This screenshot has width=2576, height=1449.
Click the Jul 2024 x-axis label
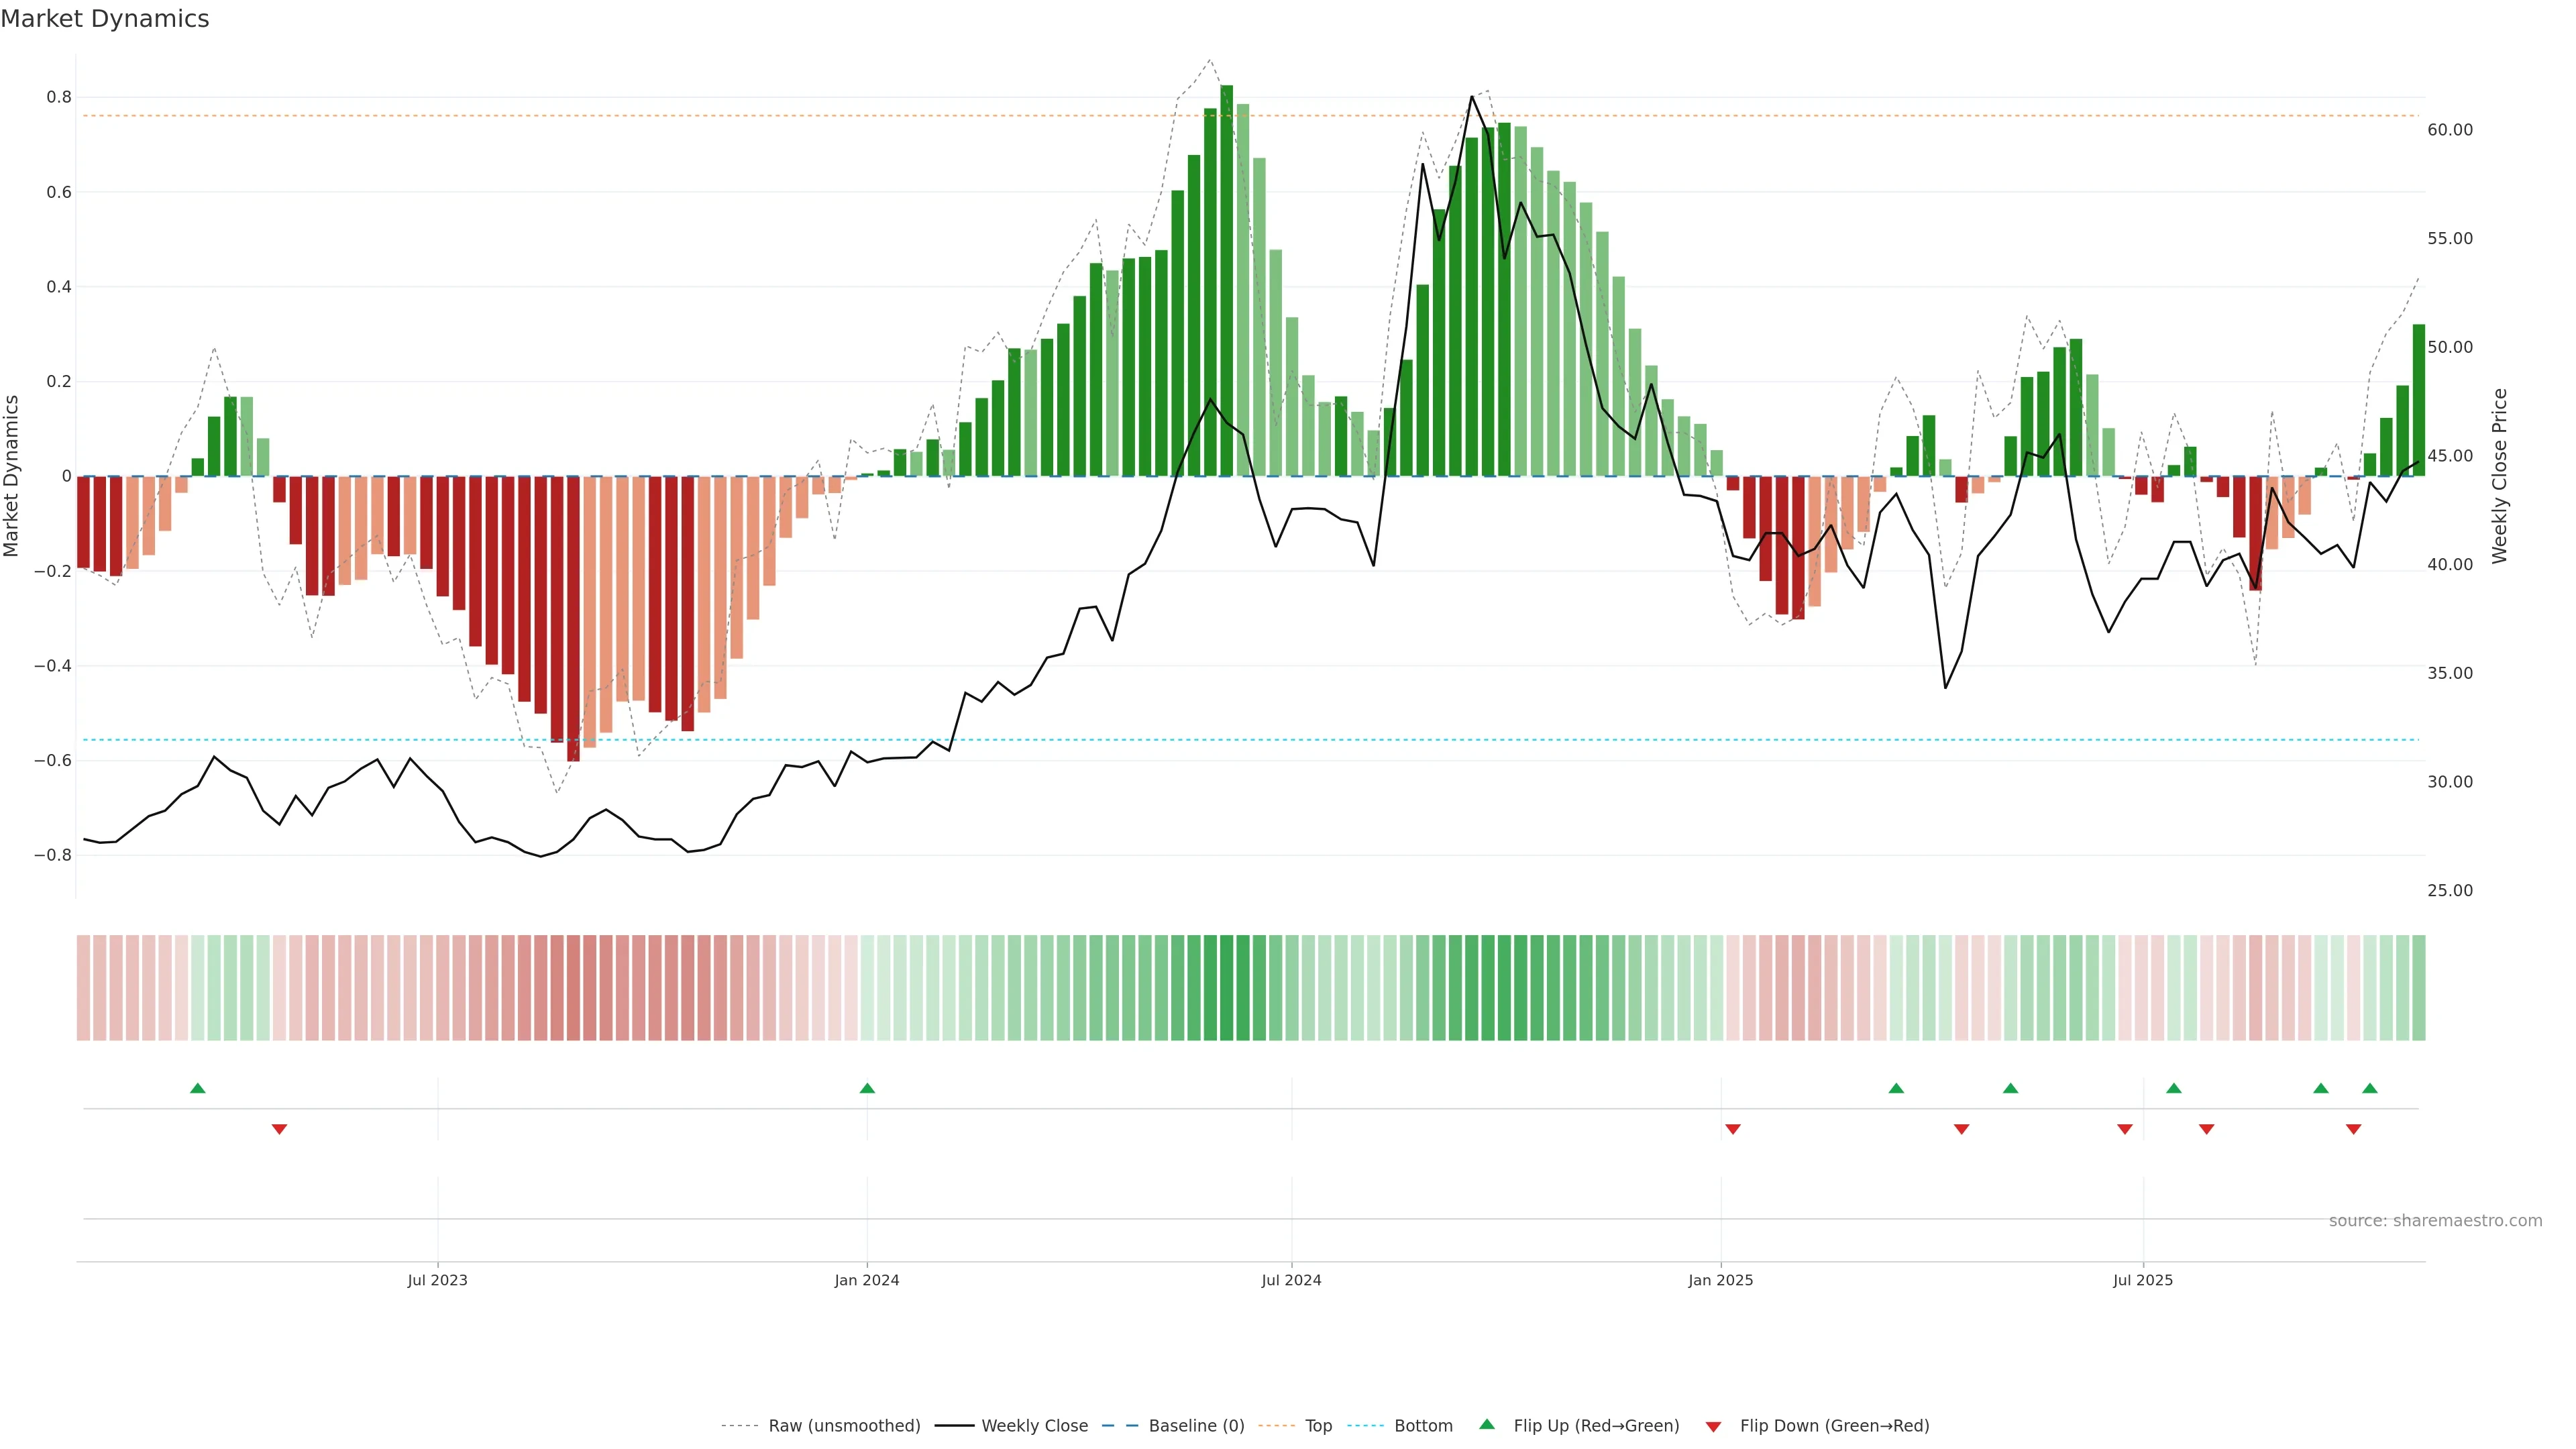pyautogui.click(x=1291, y=1280)
